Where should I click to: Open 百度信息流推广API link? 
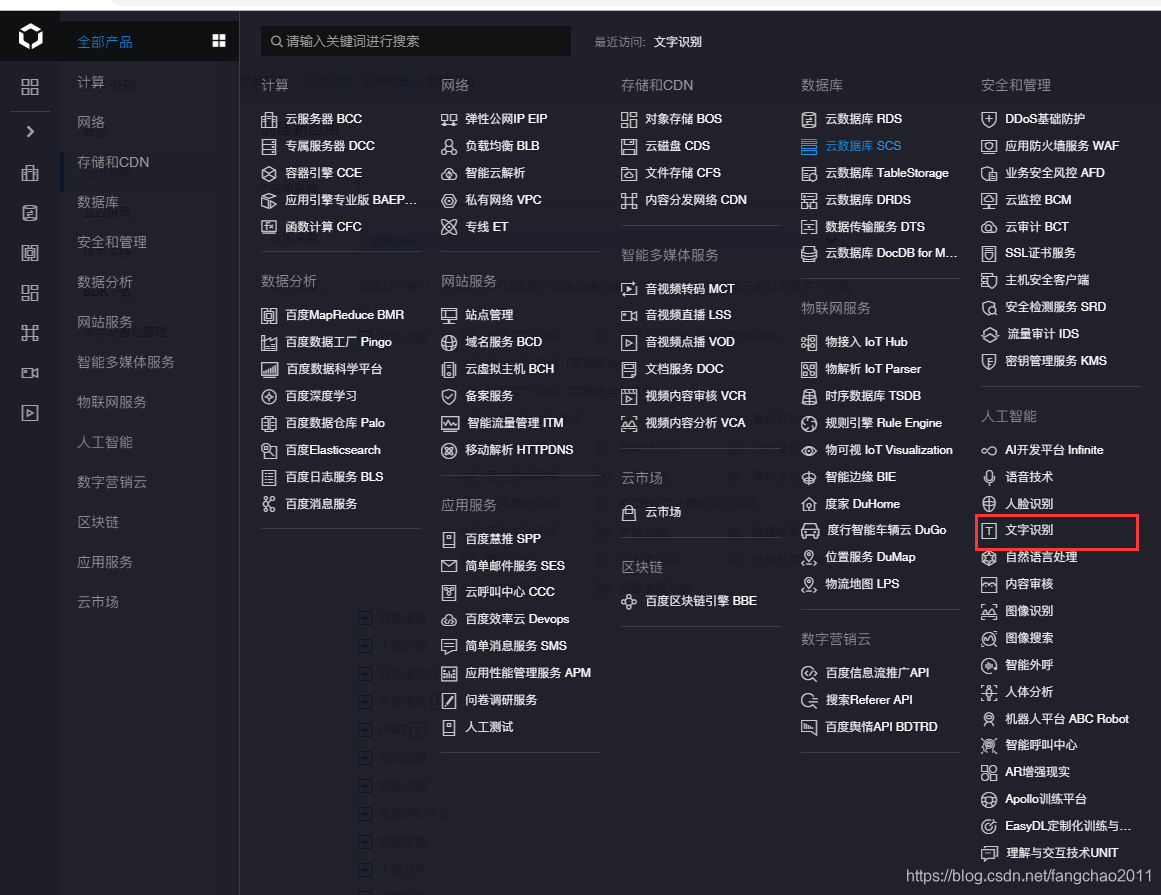click(877, 673)
